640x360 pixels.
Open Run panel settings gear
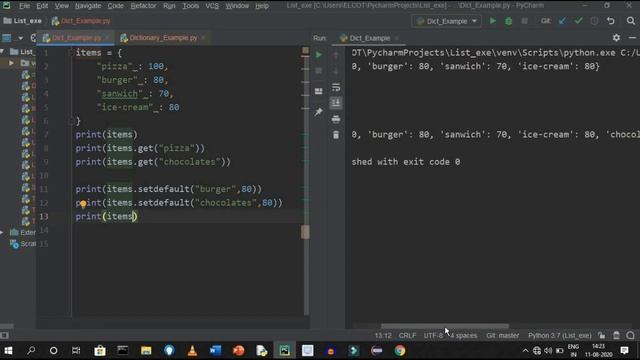tap(616, 38)
